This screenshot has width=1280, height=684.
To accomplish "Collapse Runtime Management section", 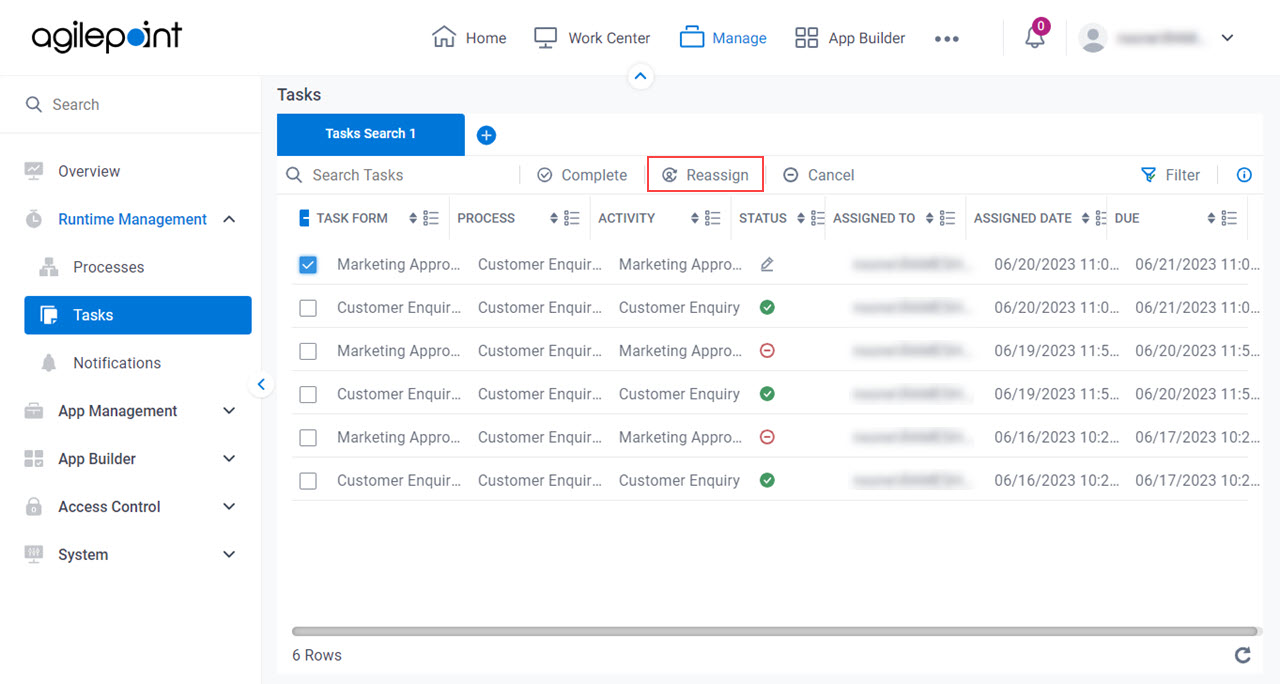I will [x=229, y=219].
